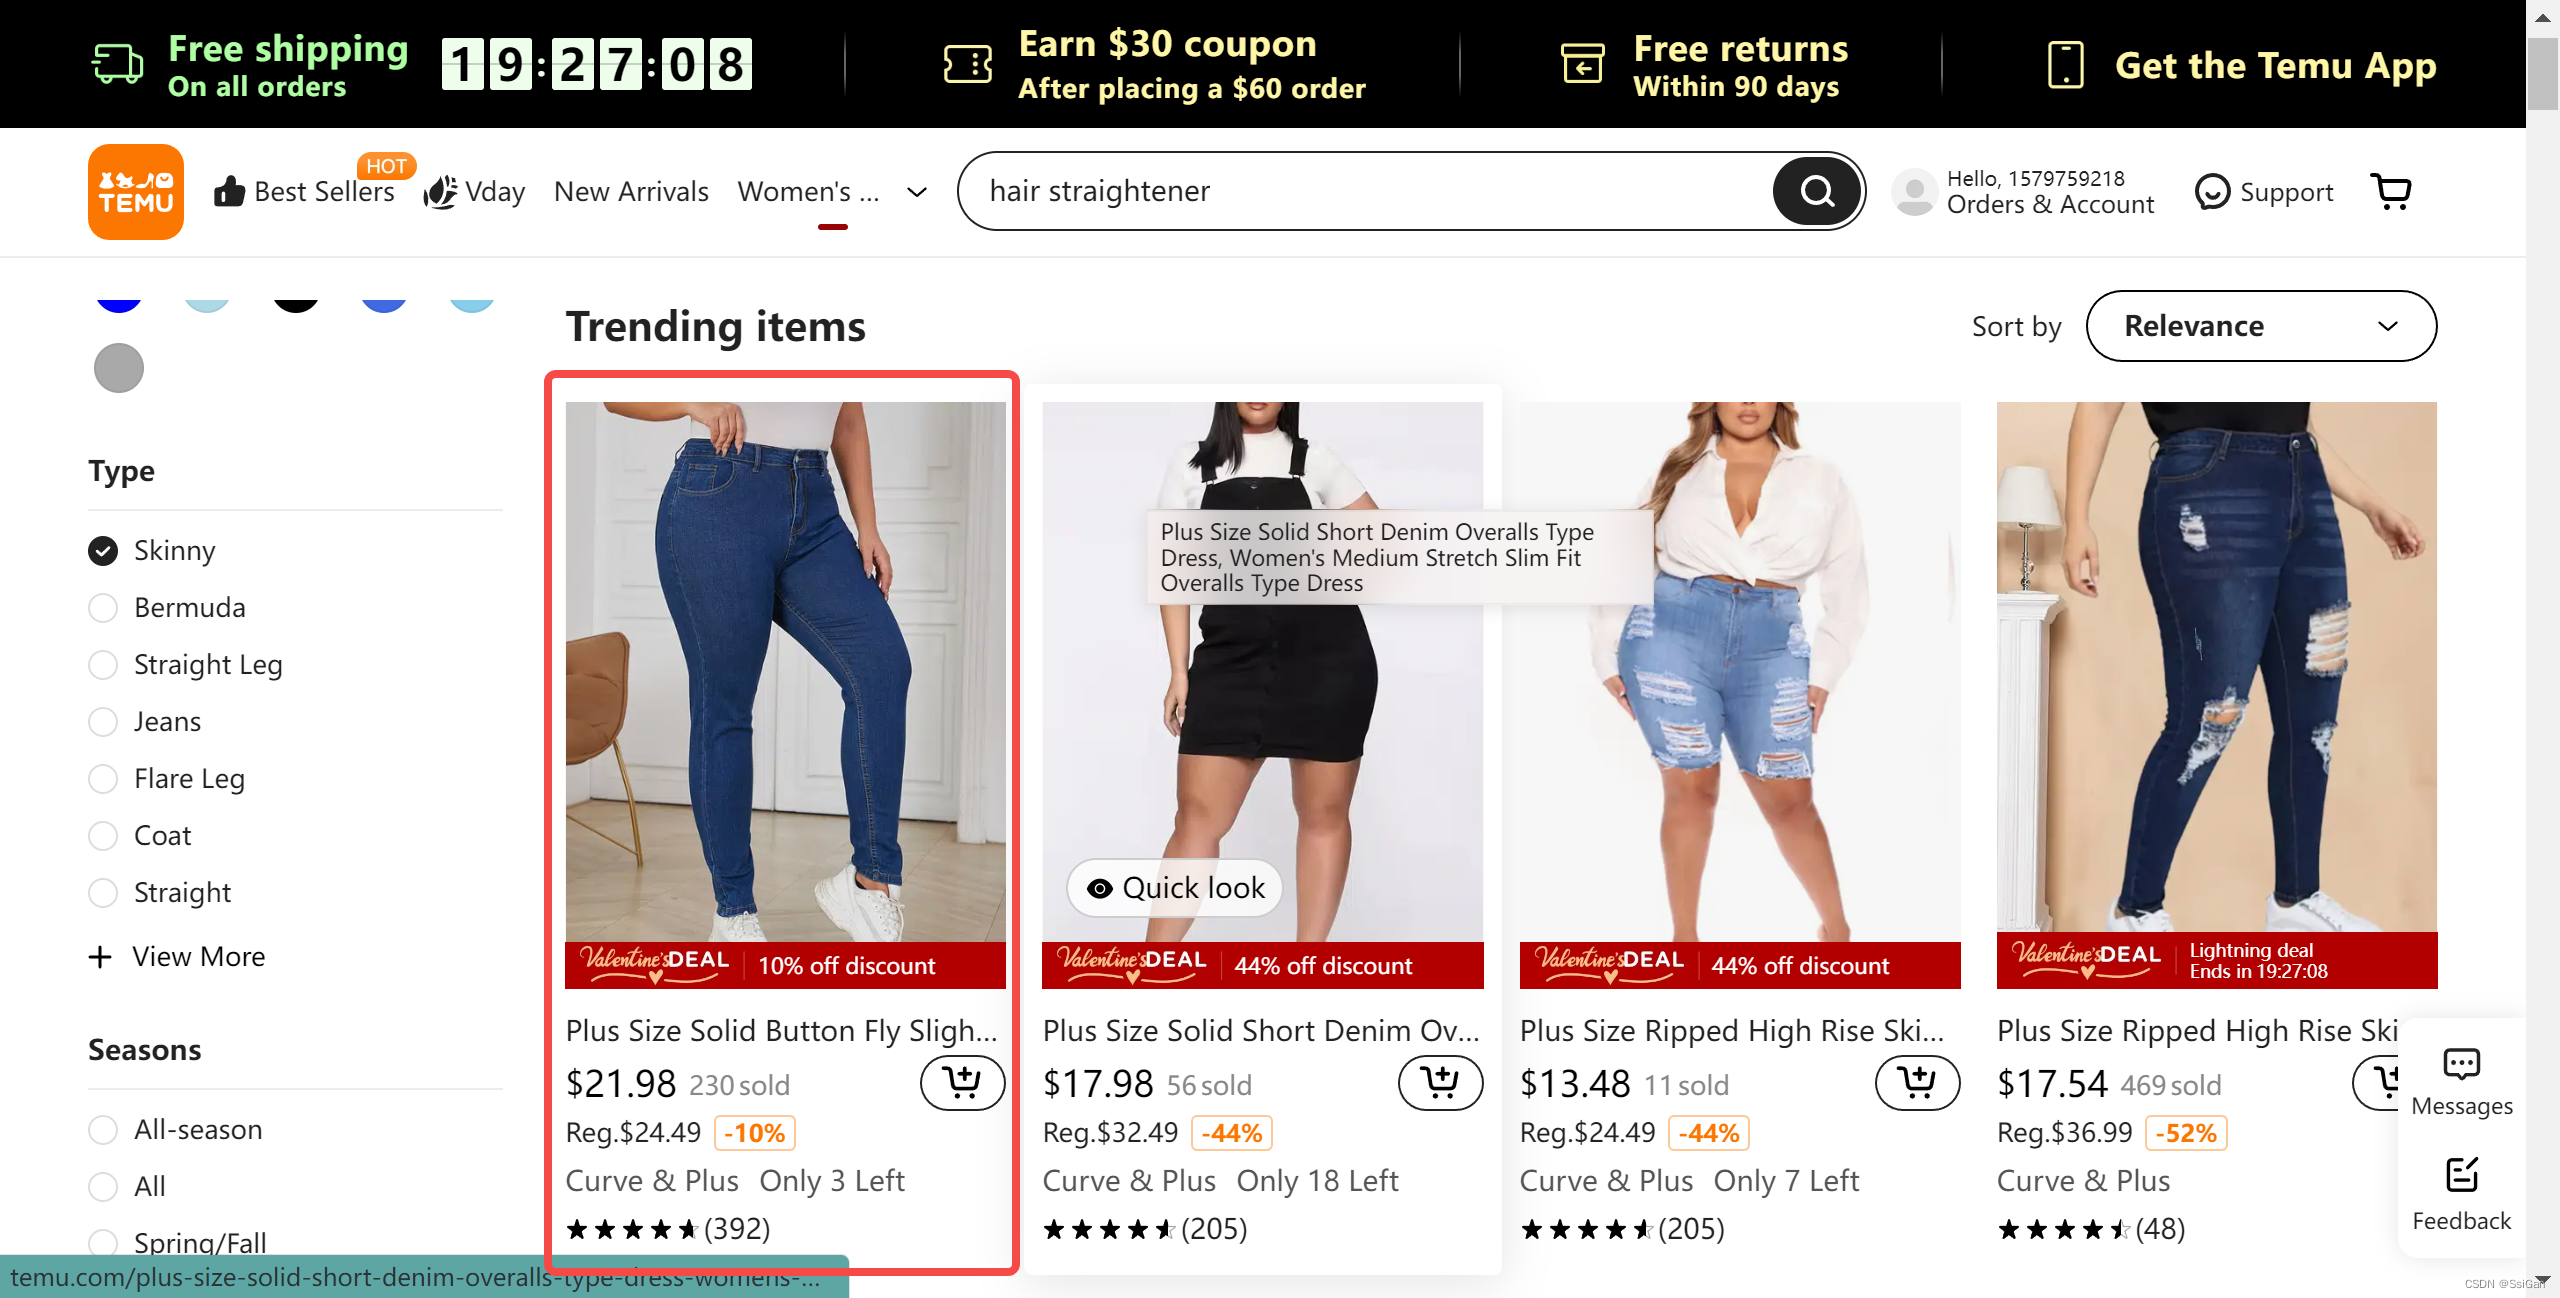2560x1298 pixels.
Task: Click the Support headset icon
Action: click(x=2212, y=191)
